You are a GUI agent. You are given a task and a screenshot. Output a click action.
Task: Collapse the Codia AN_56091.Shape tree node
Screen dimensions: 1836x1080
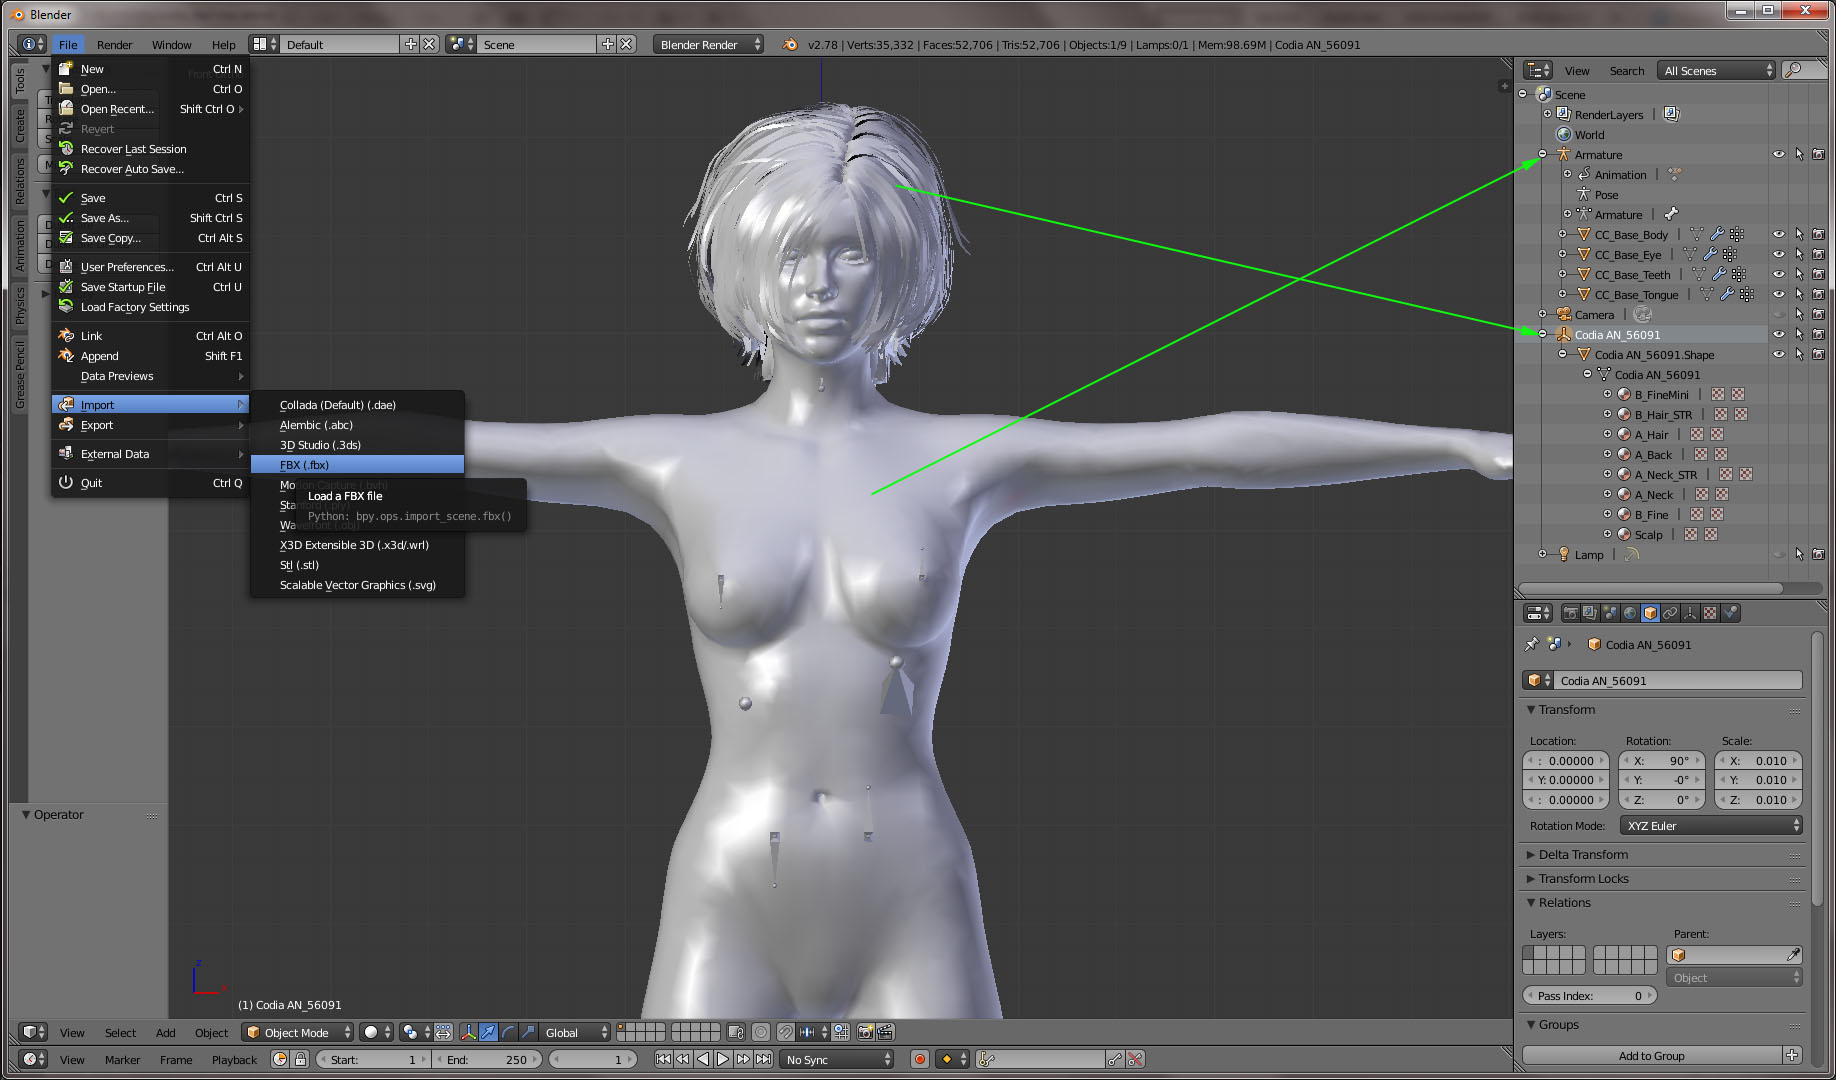click(1563, 354)
